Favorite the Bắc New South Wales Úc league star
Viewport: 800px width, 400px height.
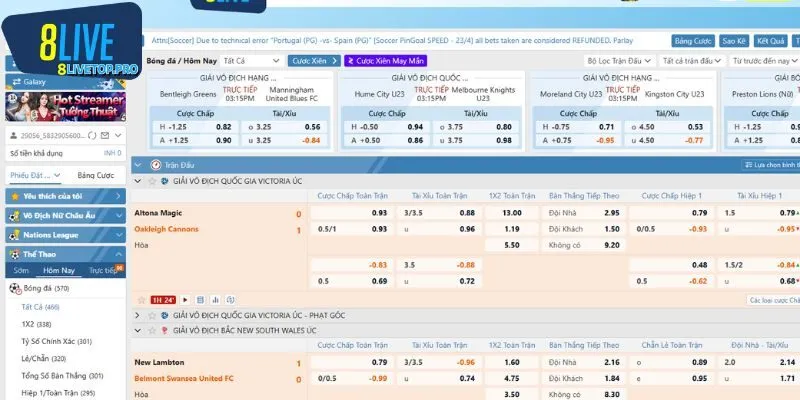(152, 331)
